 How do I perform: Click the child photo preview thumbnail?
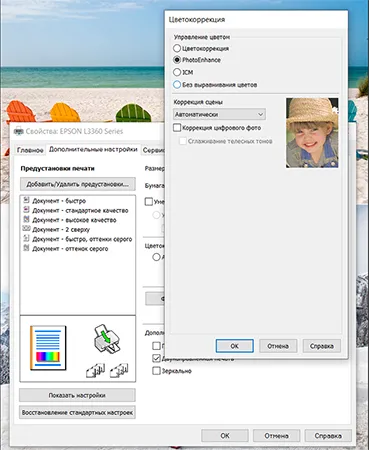click(x=312, y=133)
